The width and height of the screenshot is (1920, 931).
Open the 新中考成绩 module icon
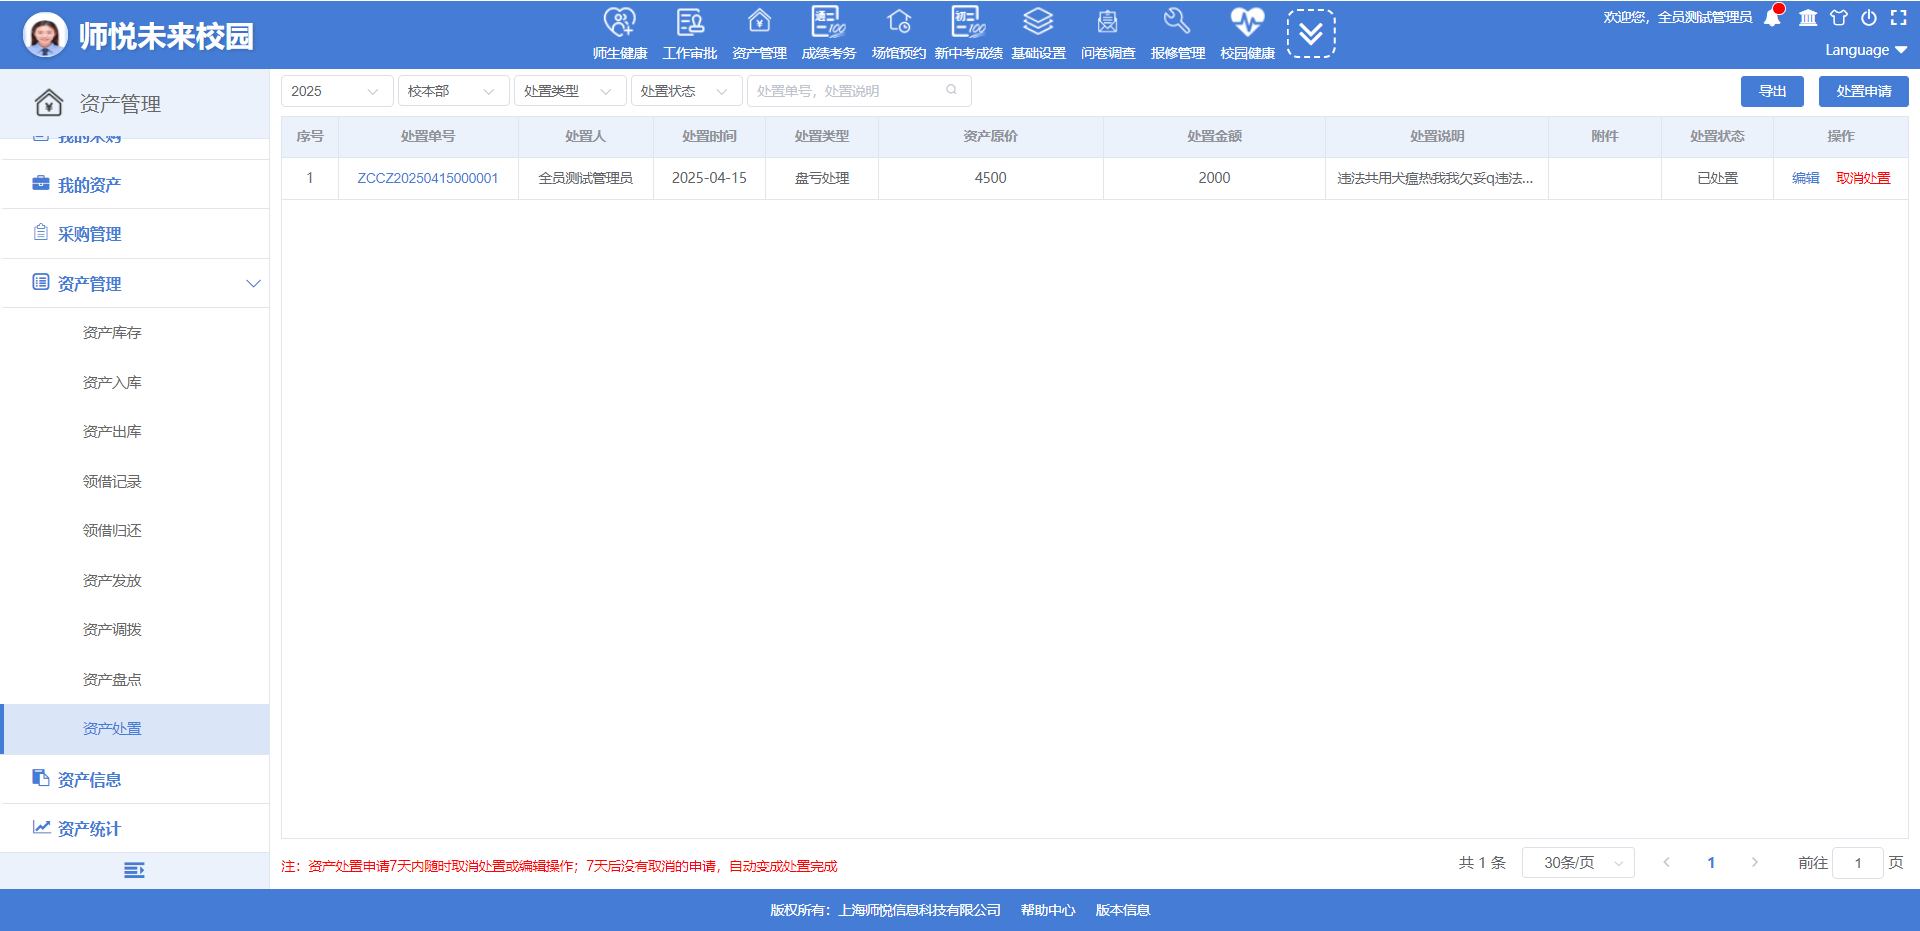coord(968,23)
